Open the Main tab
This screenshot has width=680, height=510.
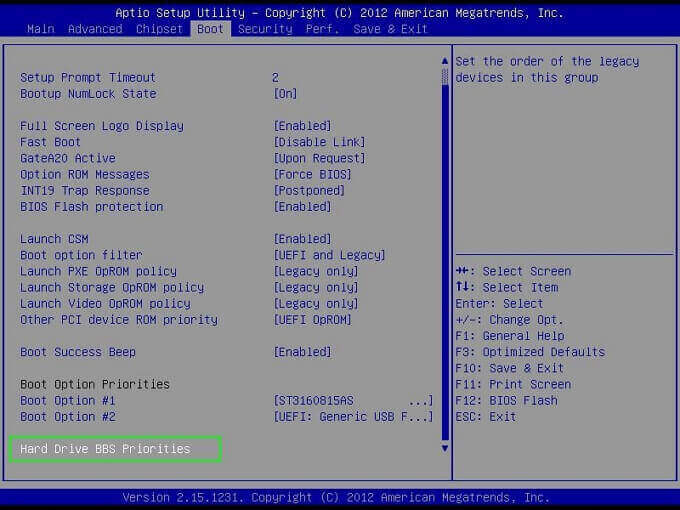pyautogui.click(x=41, y=29)
